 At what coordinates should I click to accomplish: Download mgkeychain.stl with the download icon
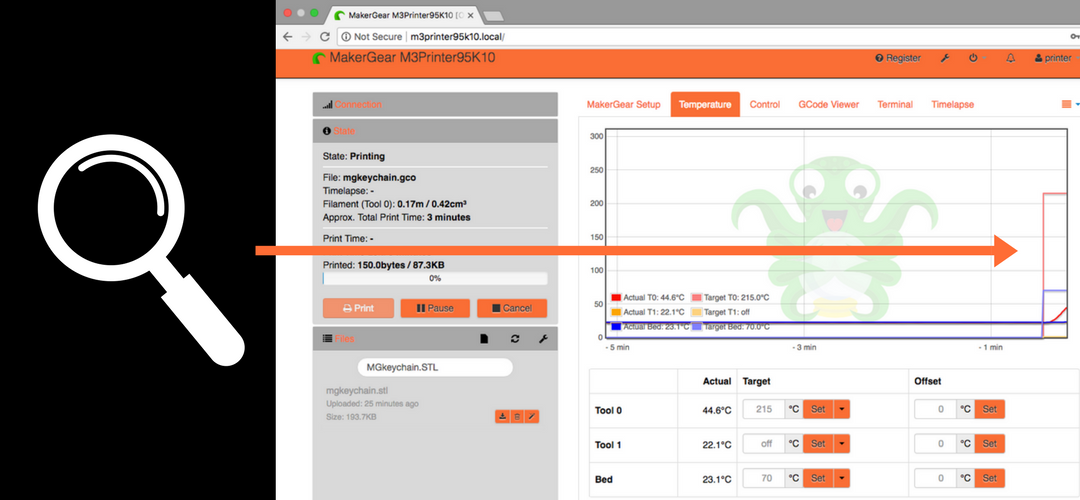pyautogui.click(x=502, y=416)
